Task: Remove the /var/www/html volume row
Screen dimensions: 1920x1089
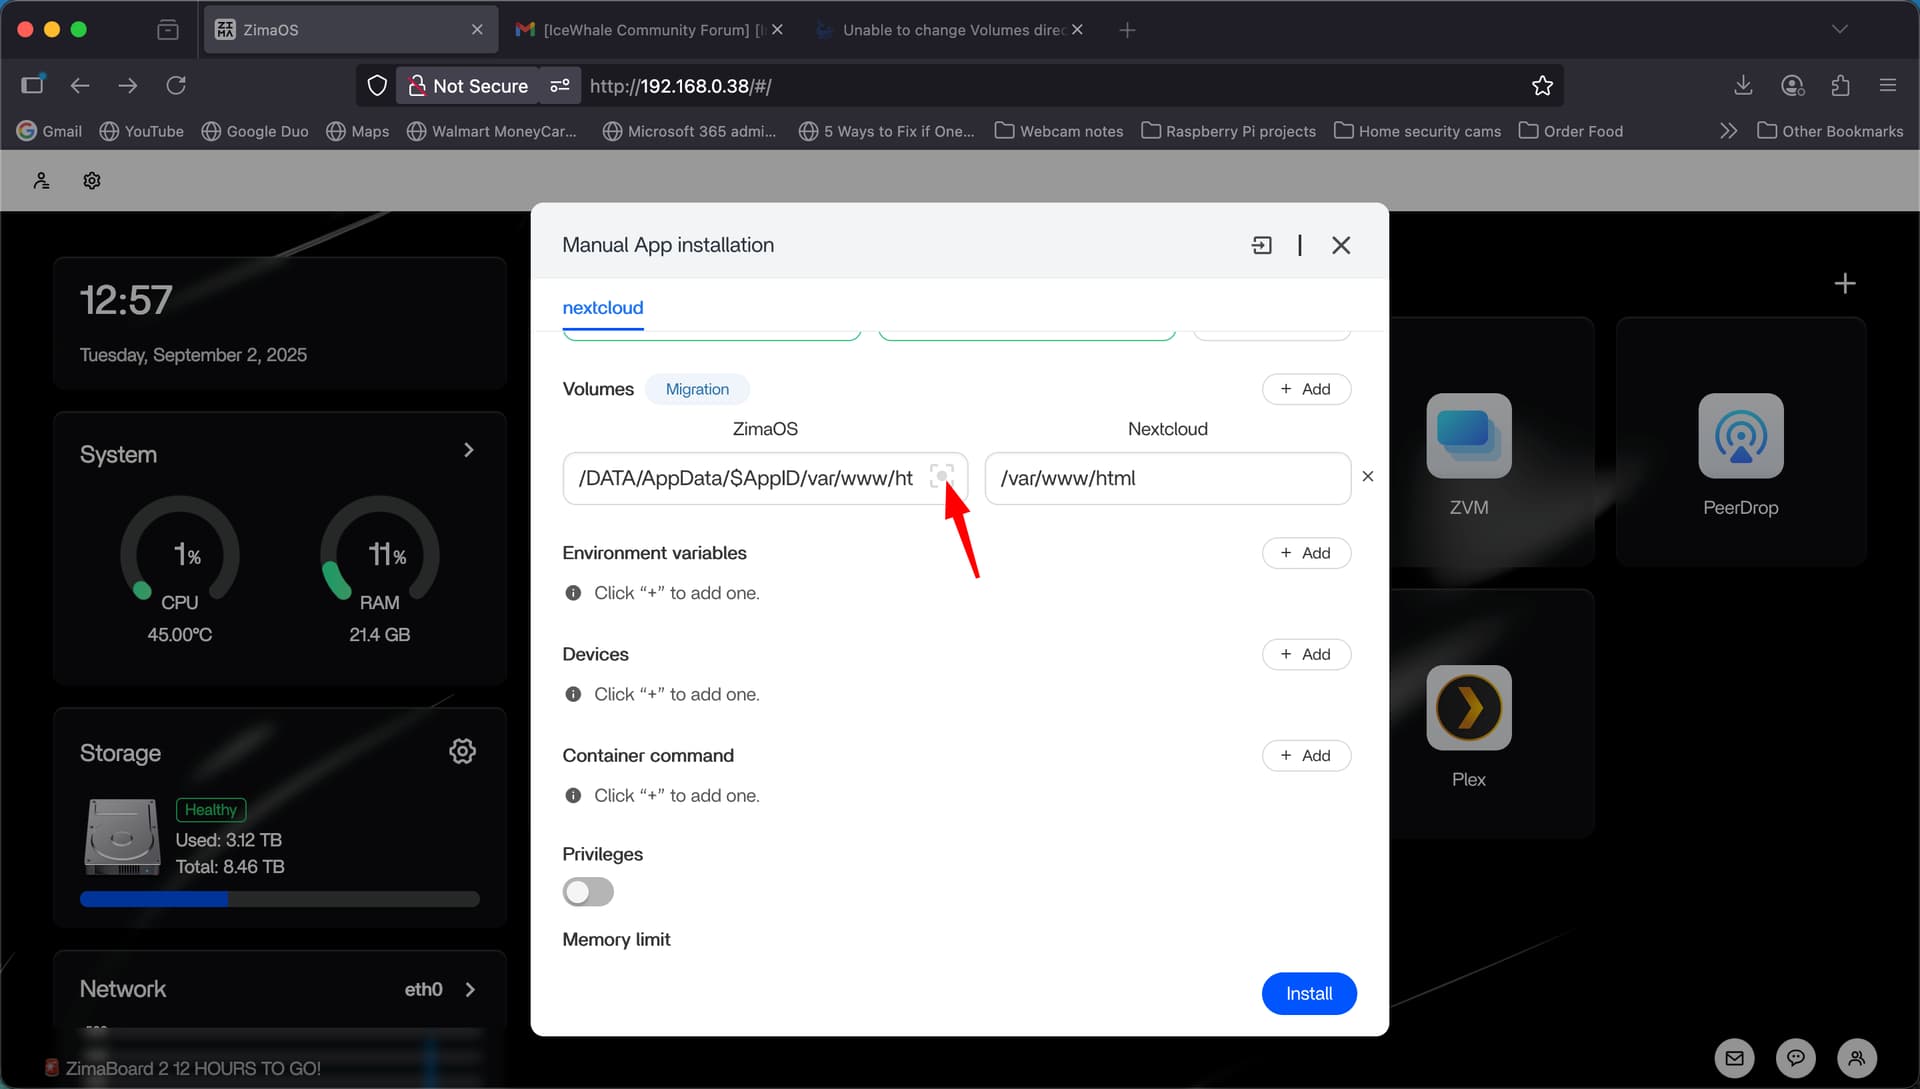Action: click(x=1368, y=477)
